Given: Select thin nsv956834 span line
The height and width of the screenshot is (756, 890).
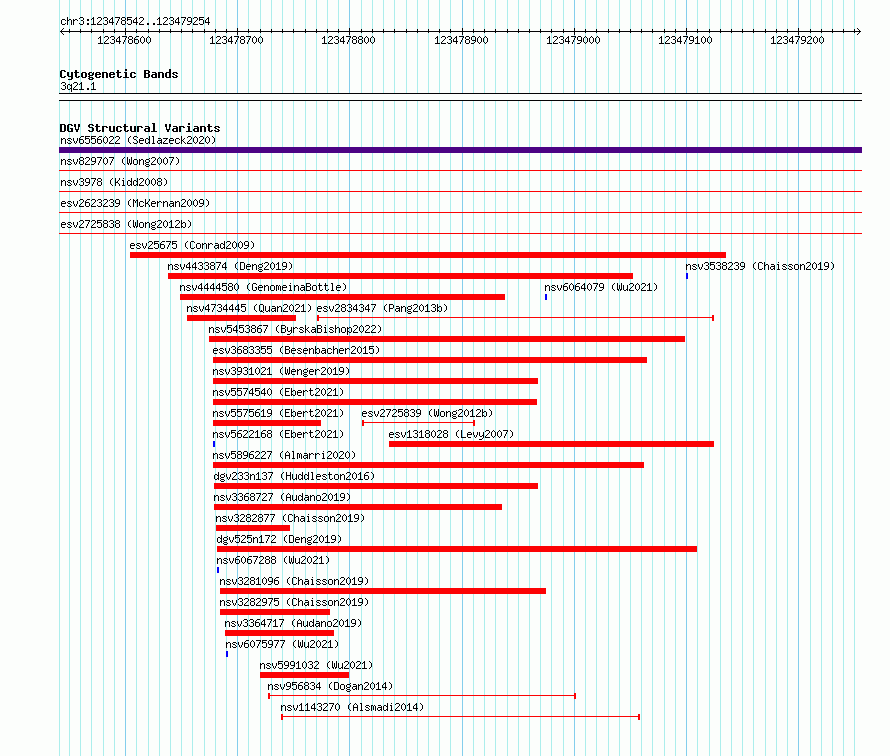Looking at the screenshot, I should tap(422, 696).
